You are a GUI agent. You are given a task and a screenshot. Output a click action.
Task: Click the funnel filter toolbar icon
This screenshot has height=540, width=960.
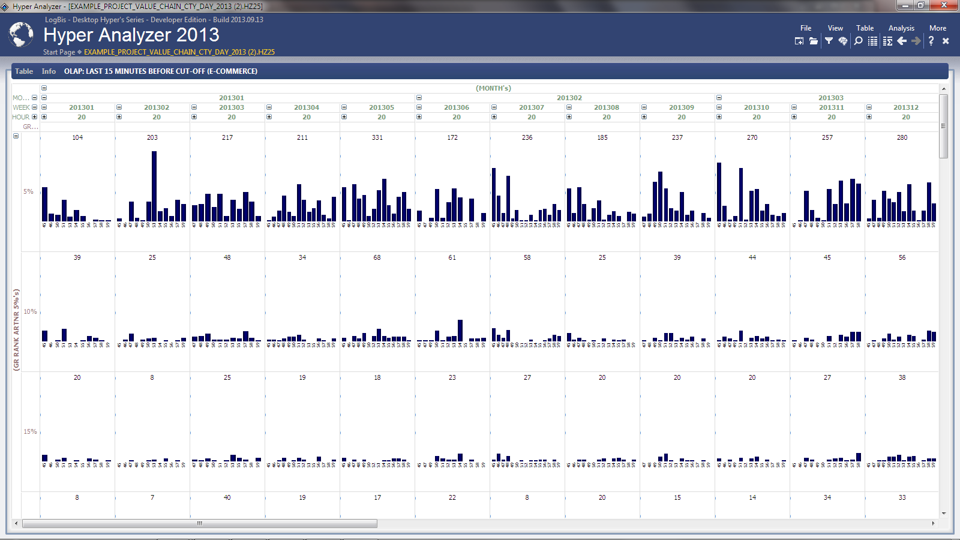point(828,41)
